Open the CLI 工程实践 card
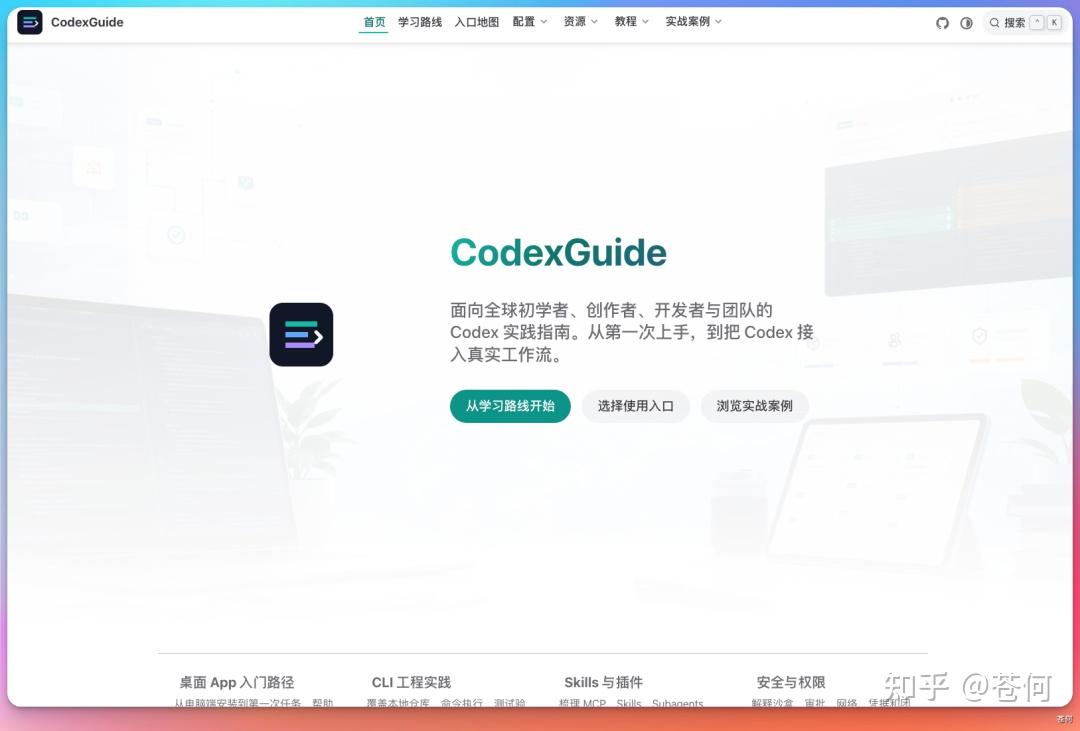1080x731 pixels. pos(446,691)
